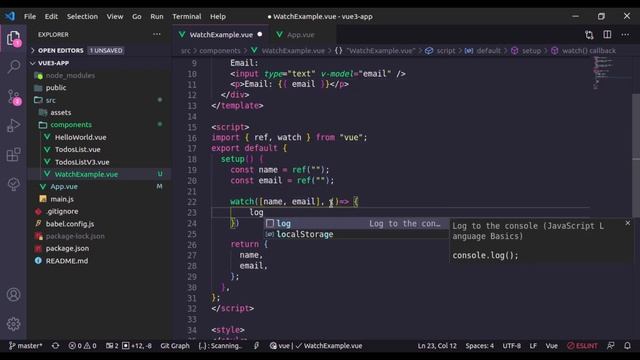
Task: Collapse the src folder
Action: [100, 100]
